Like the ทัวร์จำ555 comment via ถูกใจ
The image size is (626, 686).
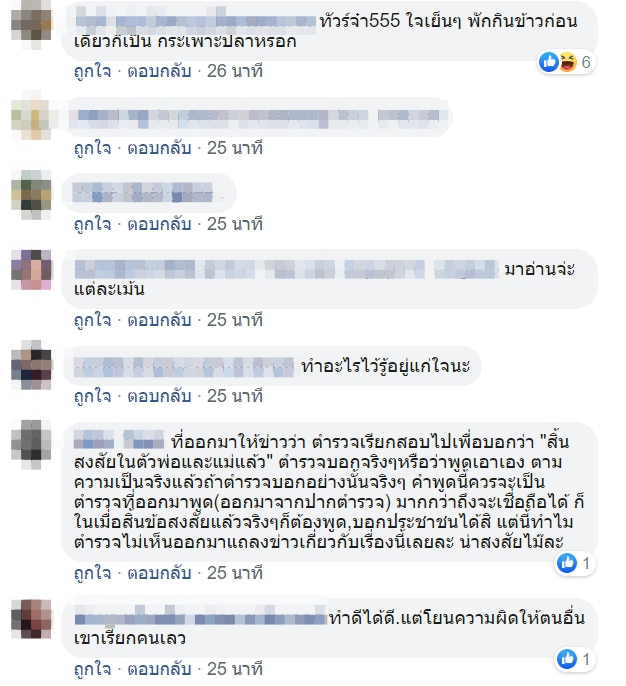[x=92, y=71]
